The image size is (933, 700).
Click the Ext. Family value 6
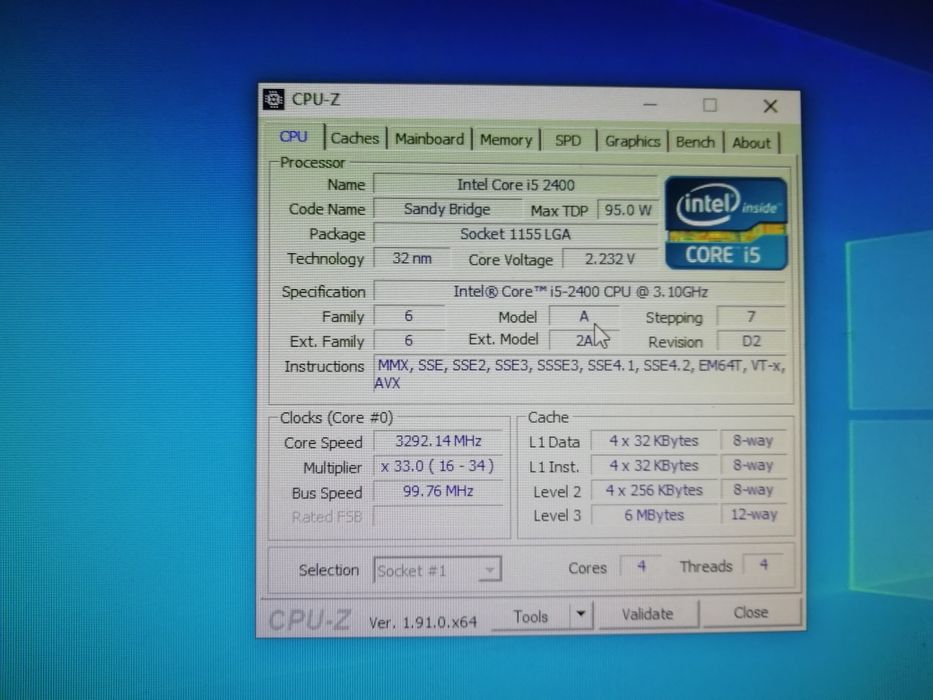(x=409, y=340)
